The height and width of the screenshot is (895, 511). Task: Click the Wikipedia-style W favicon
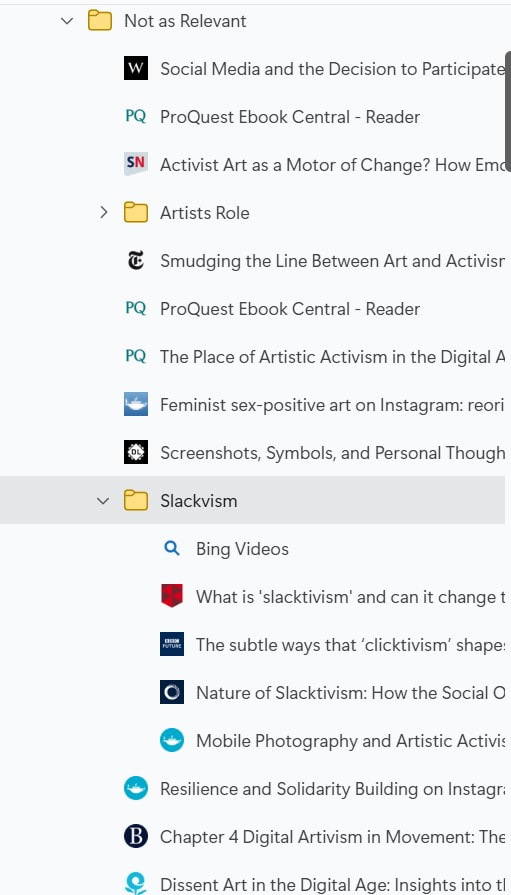tap(136, 69)
